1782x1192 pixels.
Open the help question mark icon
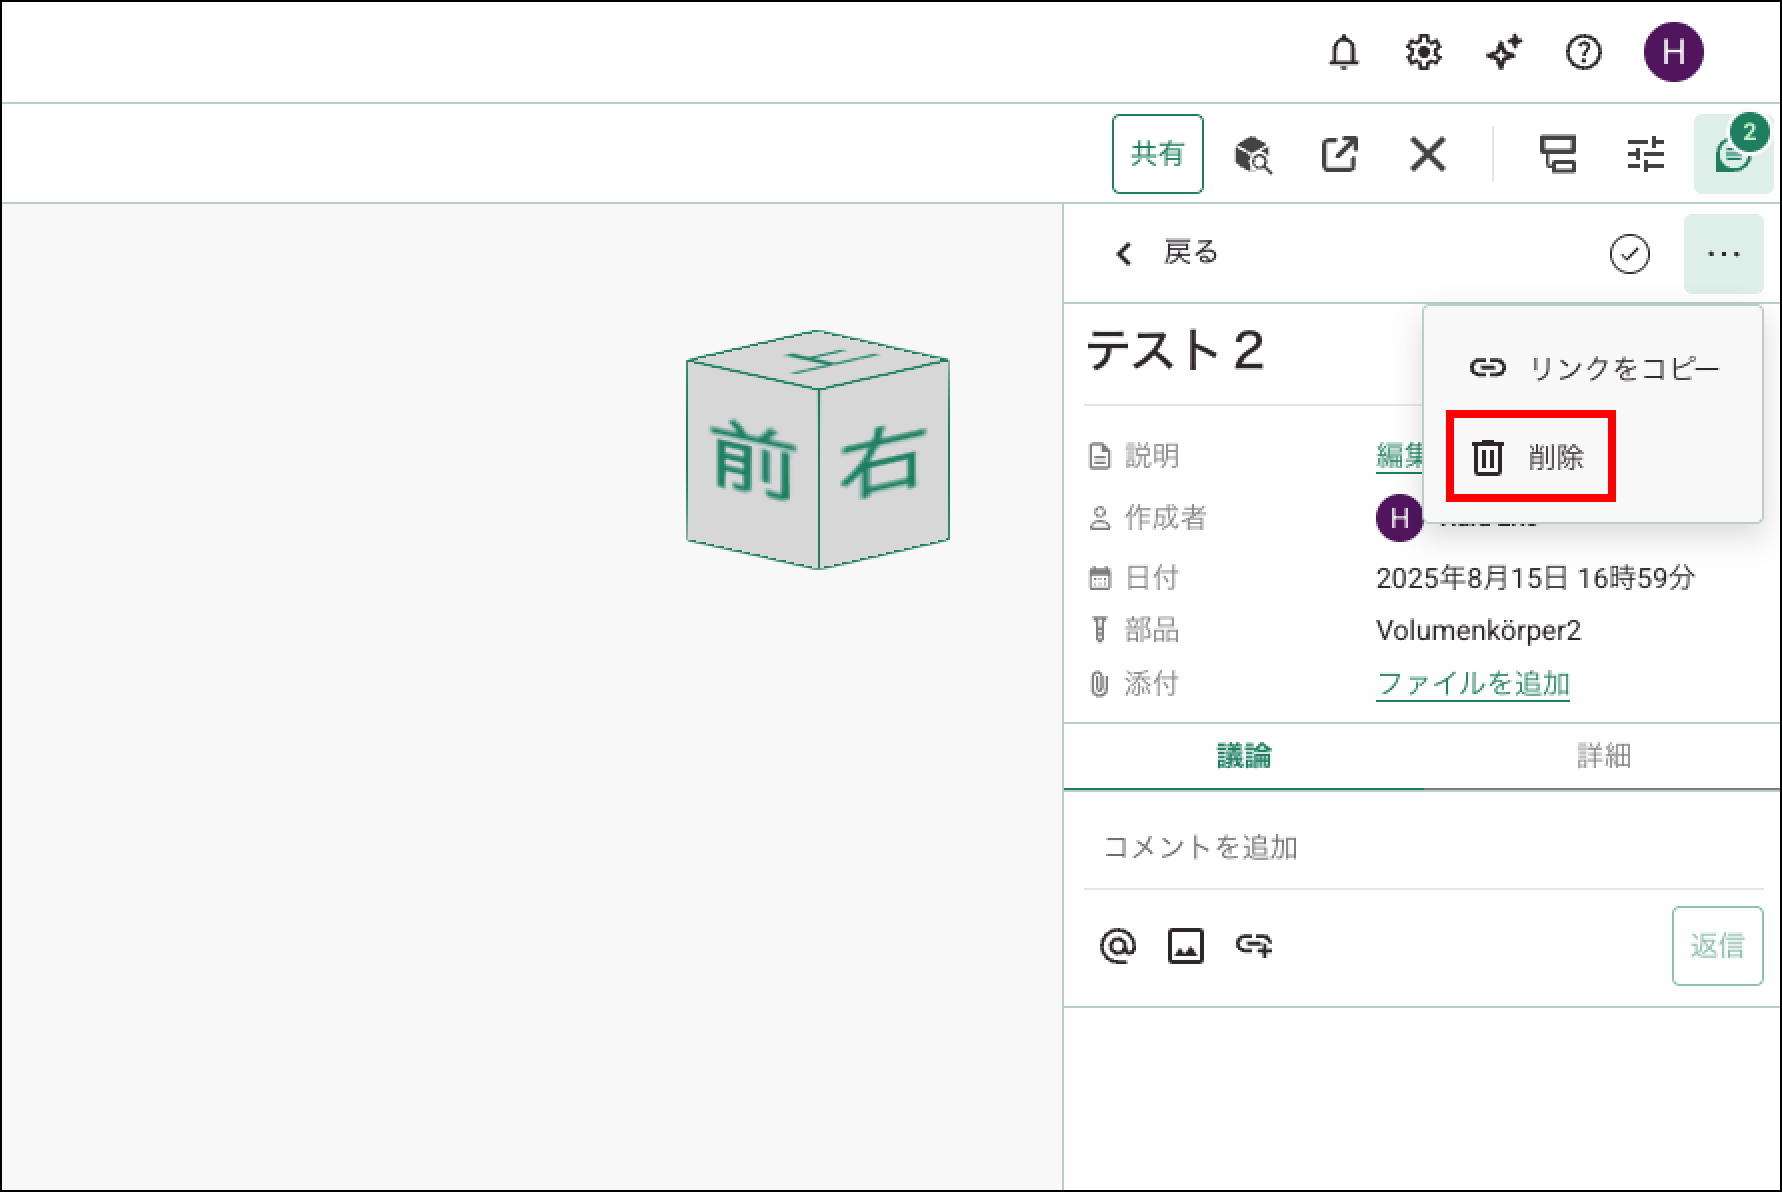[1583, 52]
